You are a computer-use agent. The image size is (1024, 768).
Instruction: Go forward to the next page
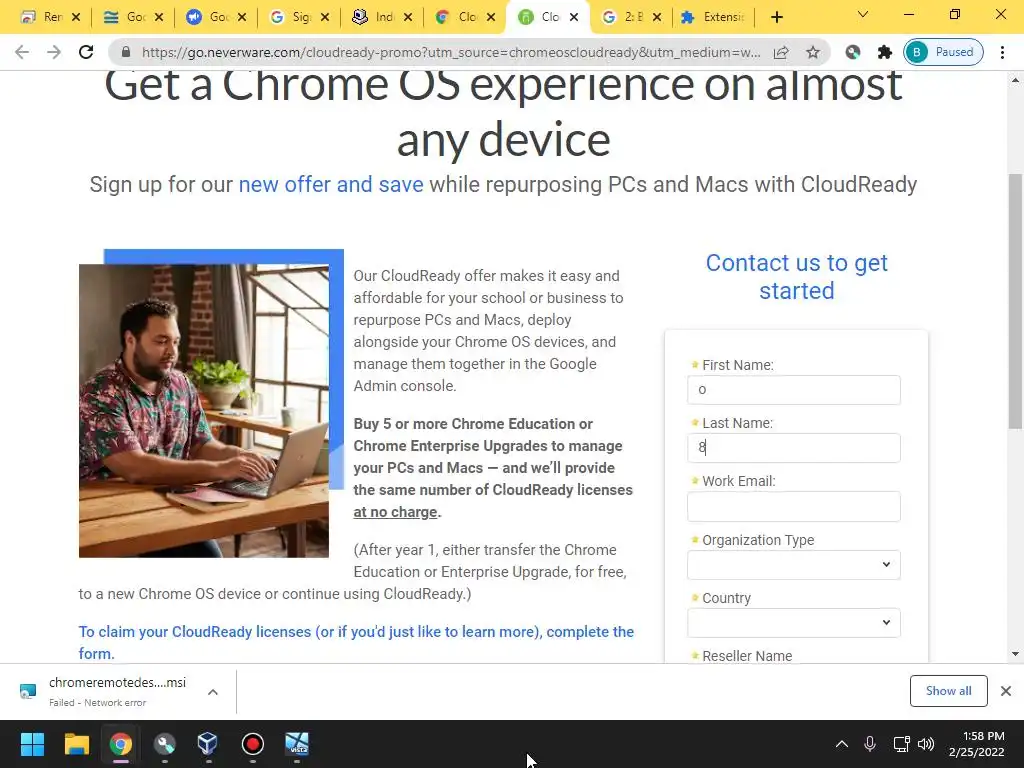pos(54,52)
